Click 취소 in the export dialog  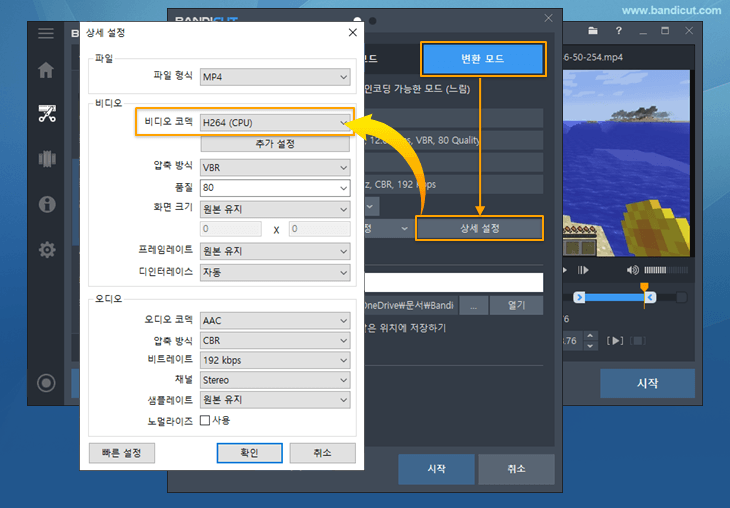coord(516,469)
